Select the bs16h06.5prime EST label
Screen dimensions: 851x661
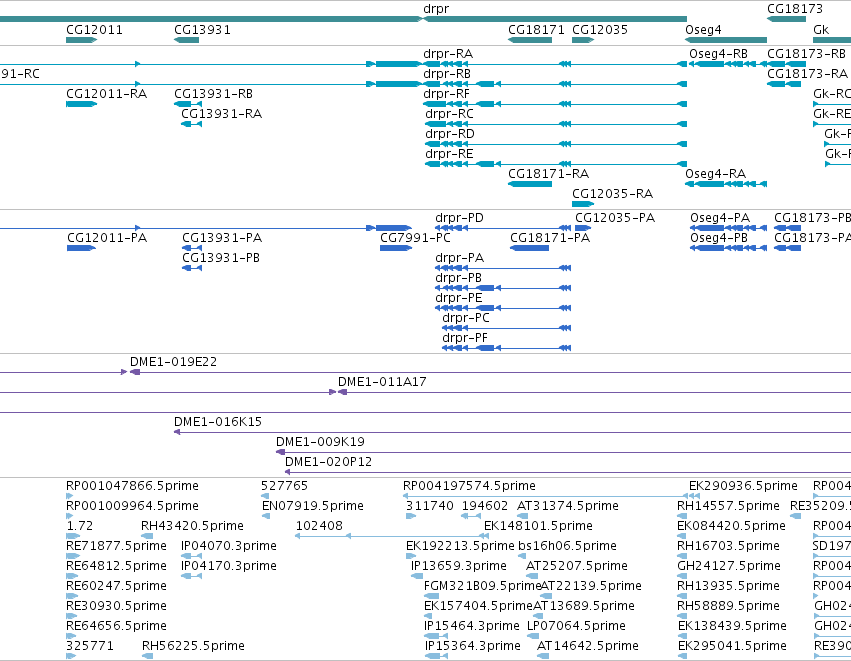[x=567, y=546]
